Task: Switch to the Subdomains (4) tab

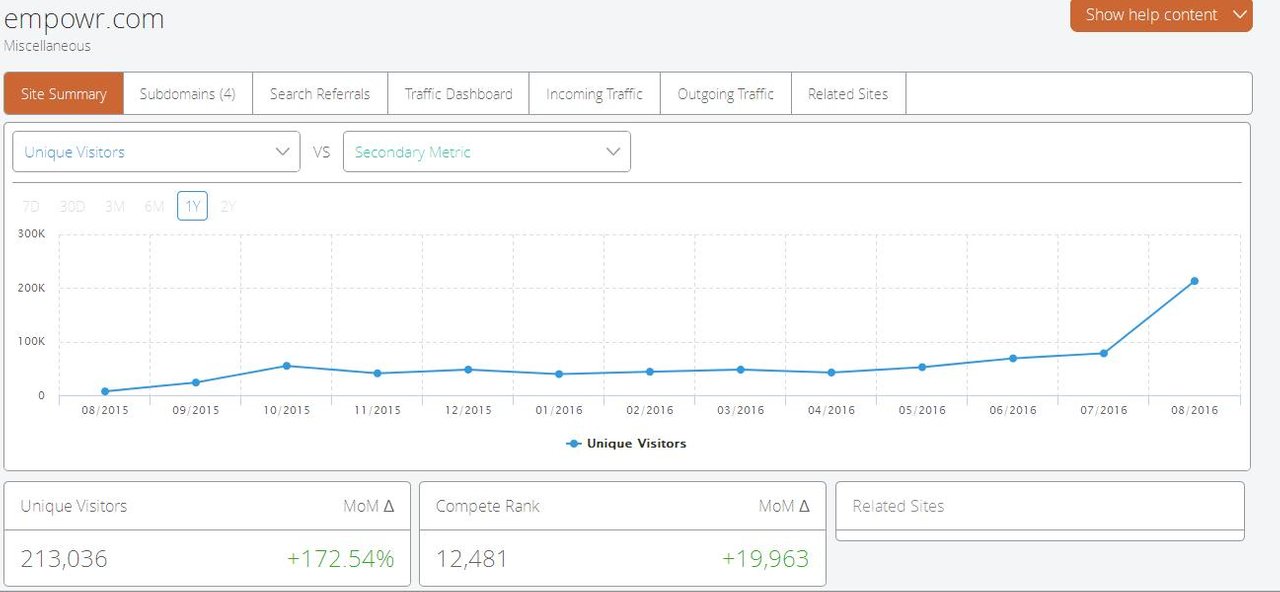Action: point(188,94)
